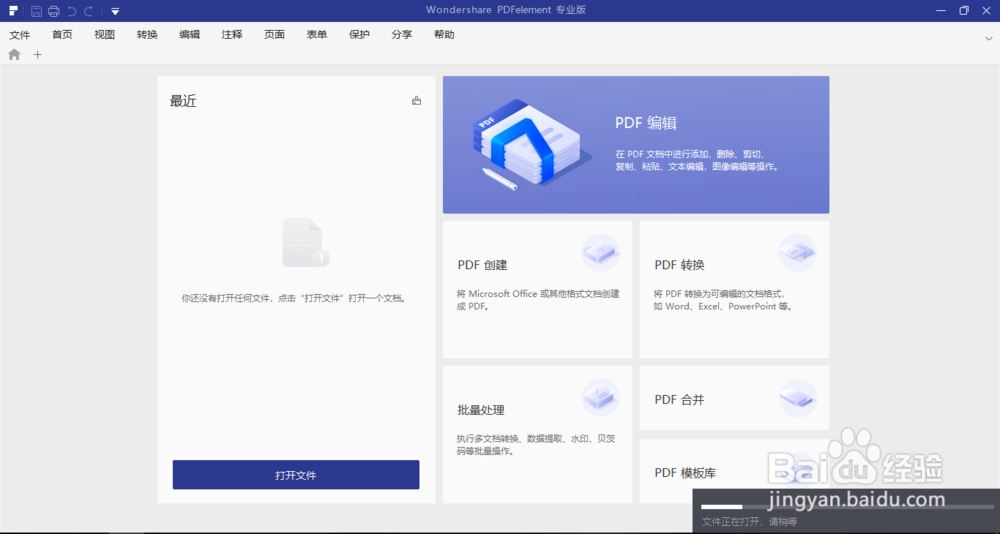Click the 打开文件 button
This screenshot has height=534, width=1000.
point(296,475)
